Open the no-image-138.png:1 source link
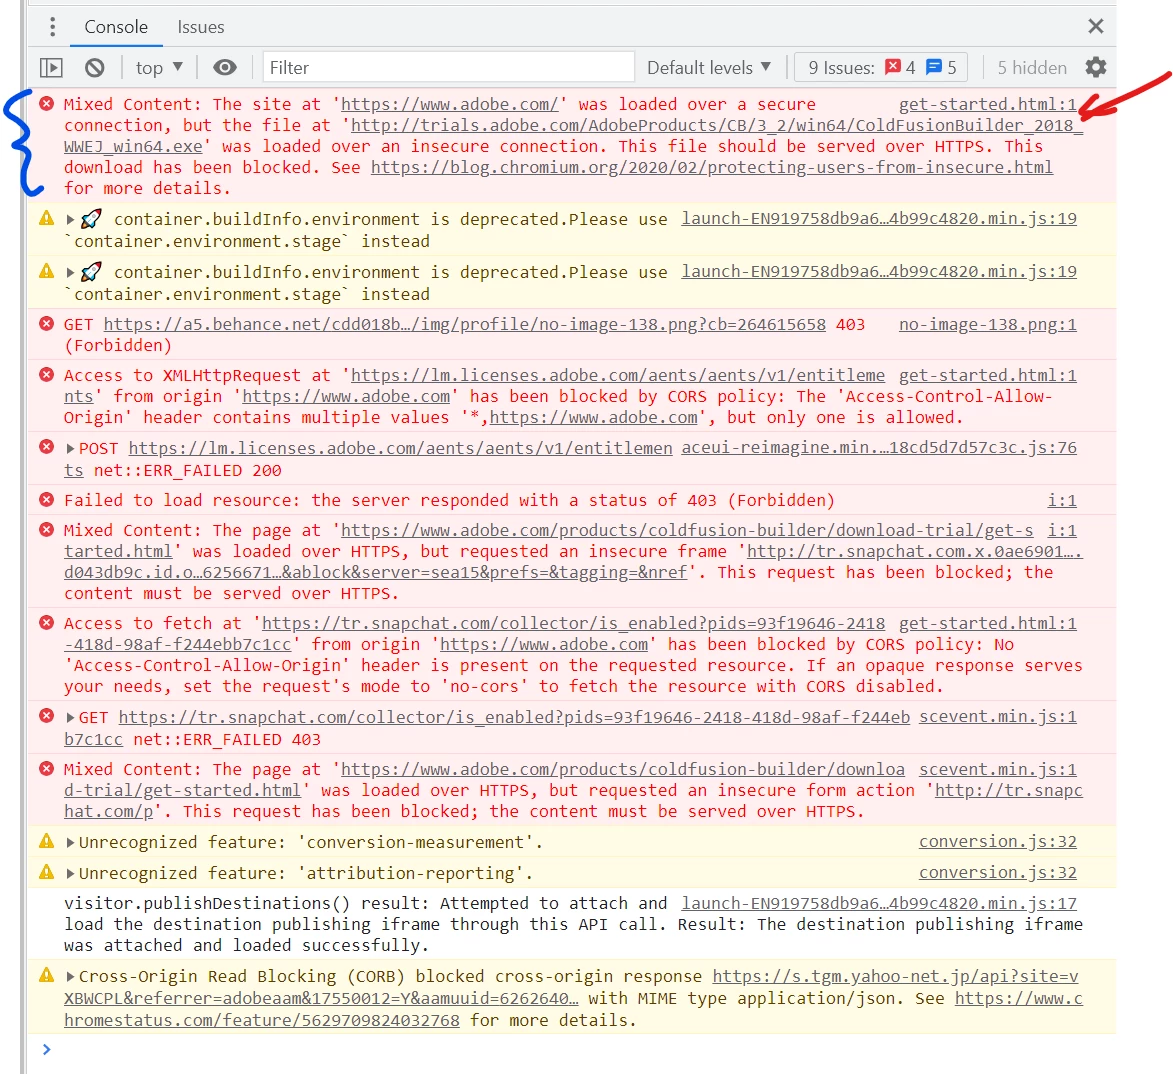The width and height of the screenshot is (1173, 1074). pyautogui.click(x=987, y=325)
